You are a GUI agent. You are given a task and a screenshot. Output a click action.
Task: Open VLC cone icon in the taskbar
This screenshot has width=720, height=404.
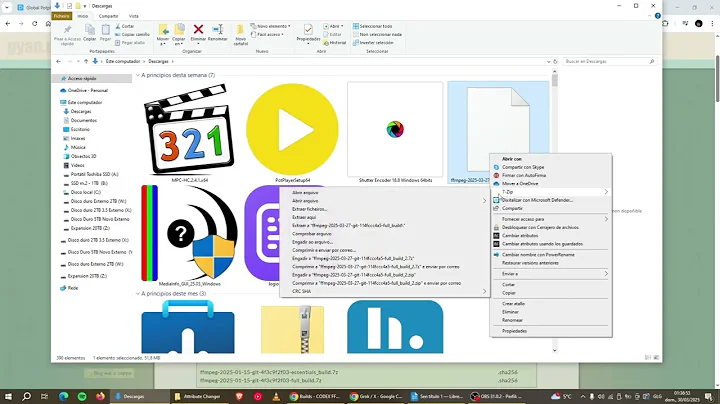click(276, 396)
